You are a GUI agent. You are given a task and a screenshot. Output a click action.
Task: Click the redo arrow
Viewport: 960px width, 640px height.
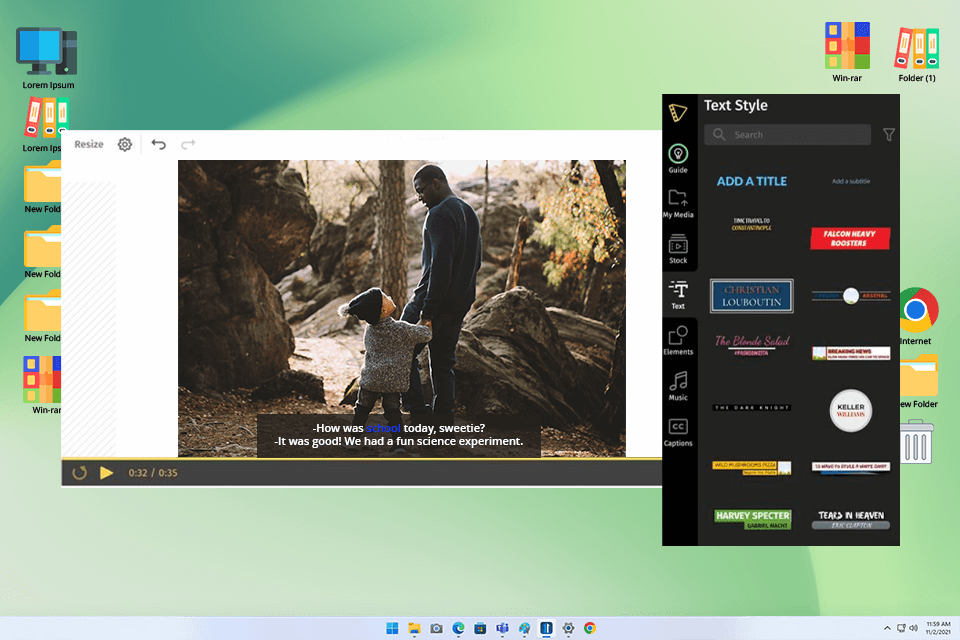point(188,144)
